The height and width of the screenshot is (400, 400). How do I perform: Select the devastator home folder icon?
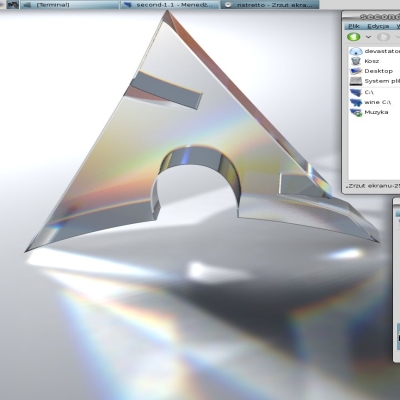(356, 51)
